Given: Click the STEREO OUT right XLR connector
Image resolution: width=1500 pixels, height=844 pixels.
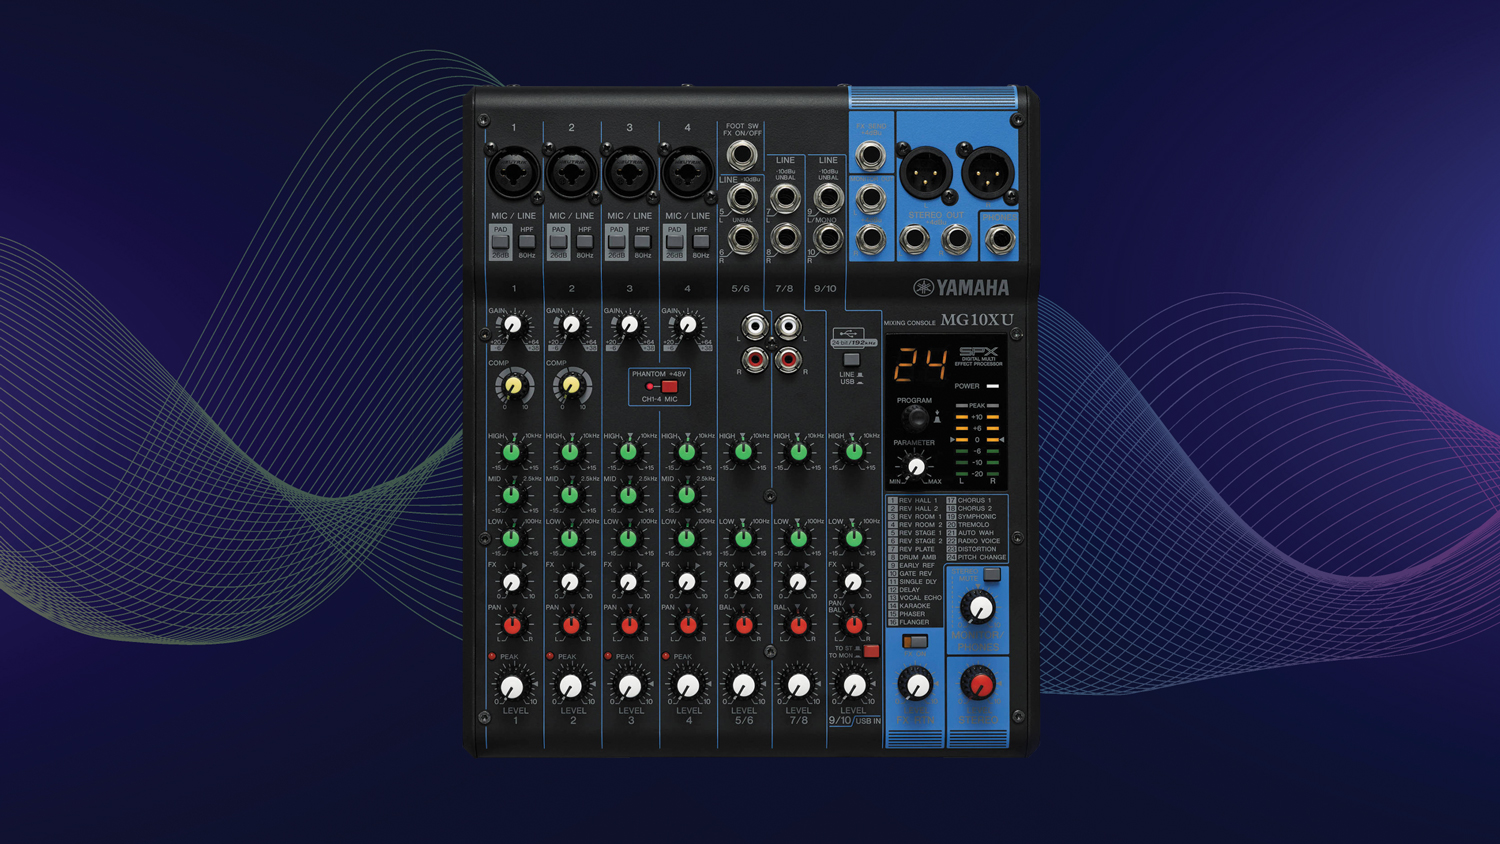Looking at the screenshot, I should tap(988, 172).
